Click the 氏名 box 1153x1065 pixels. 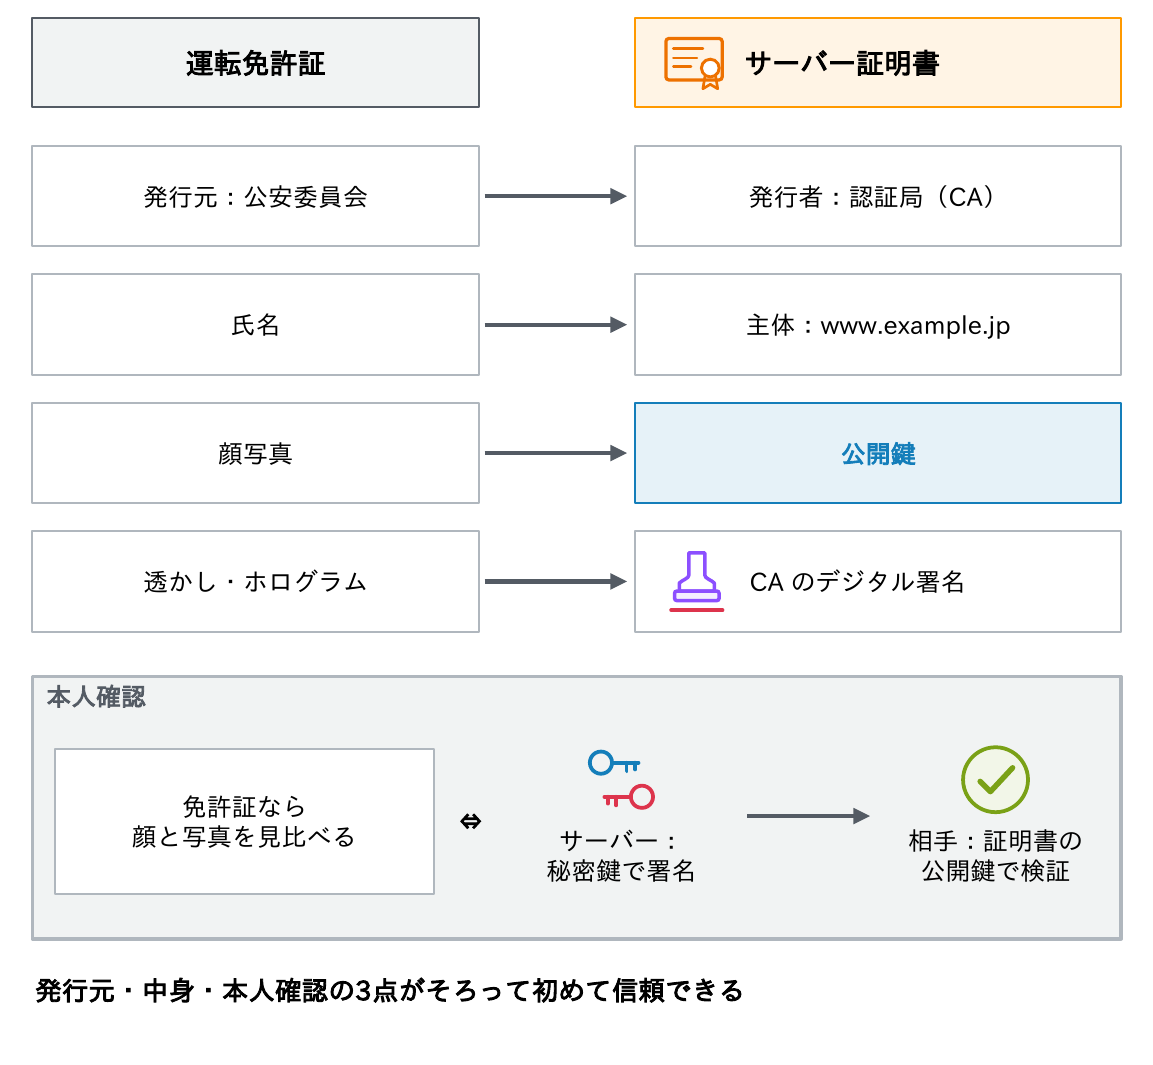coord(255,324)
